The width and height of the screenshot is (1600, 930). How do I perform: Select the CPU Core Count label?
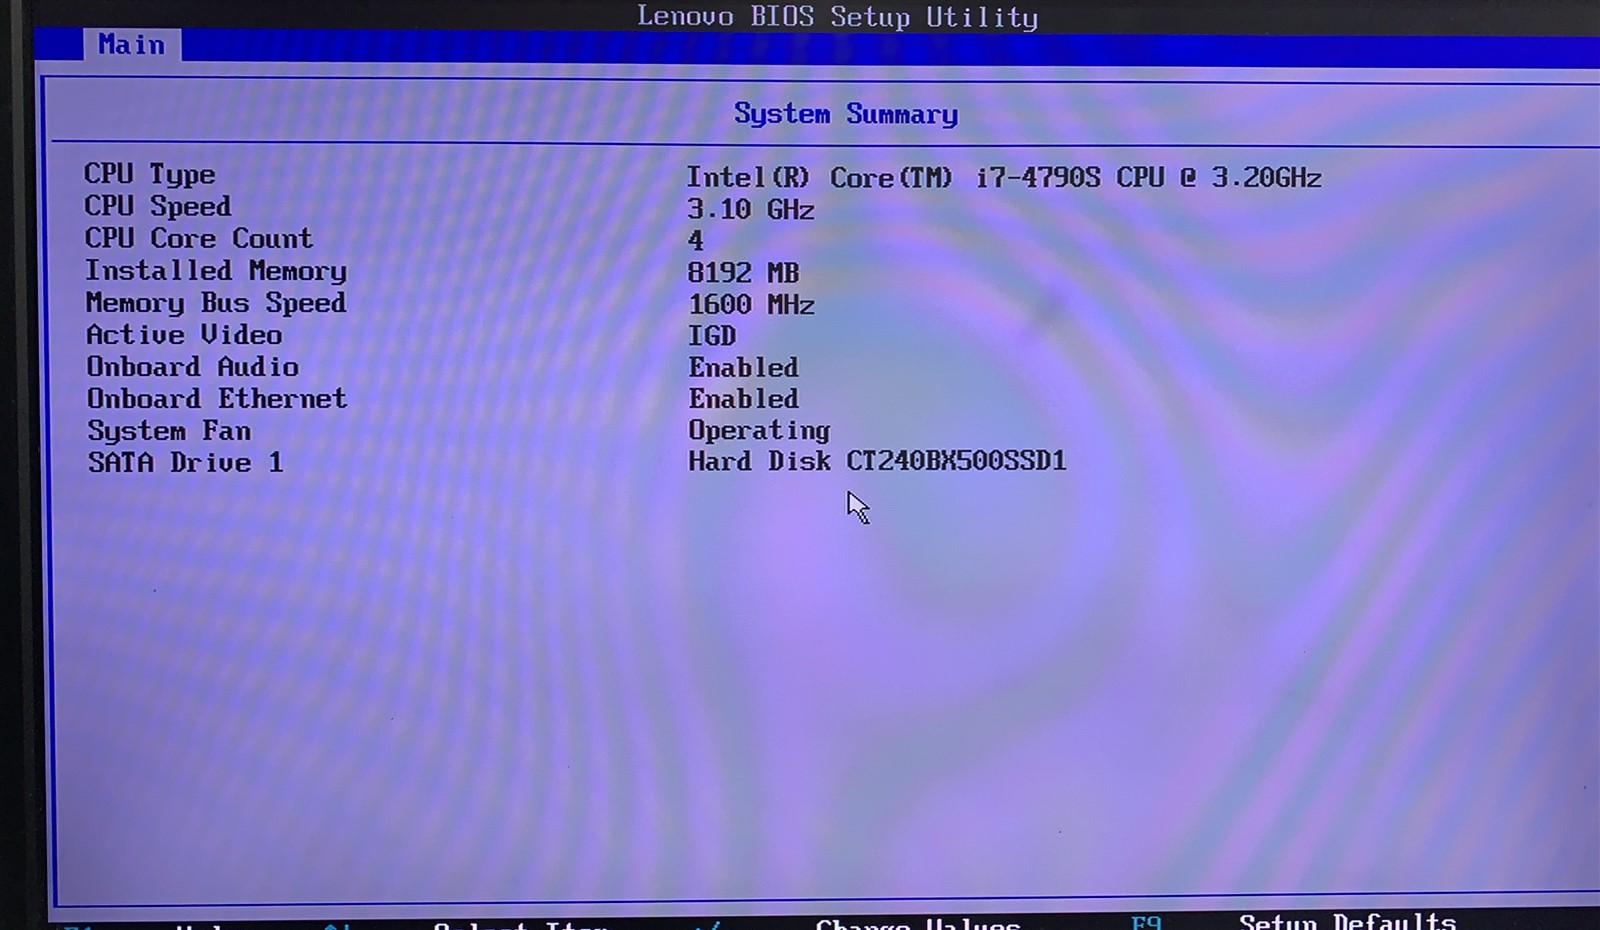(198, 238)
